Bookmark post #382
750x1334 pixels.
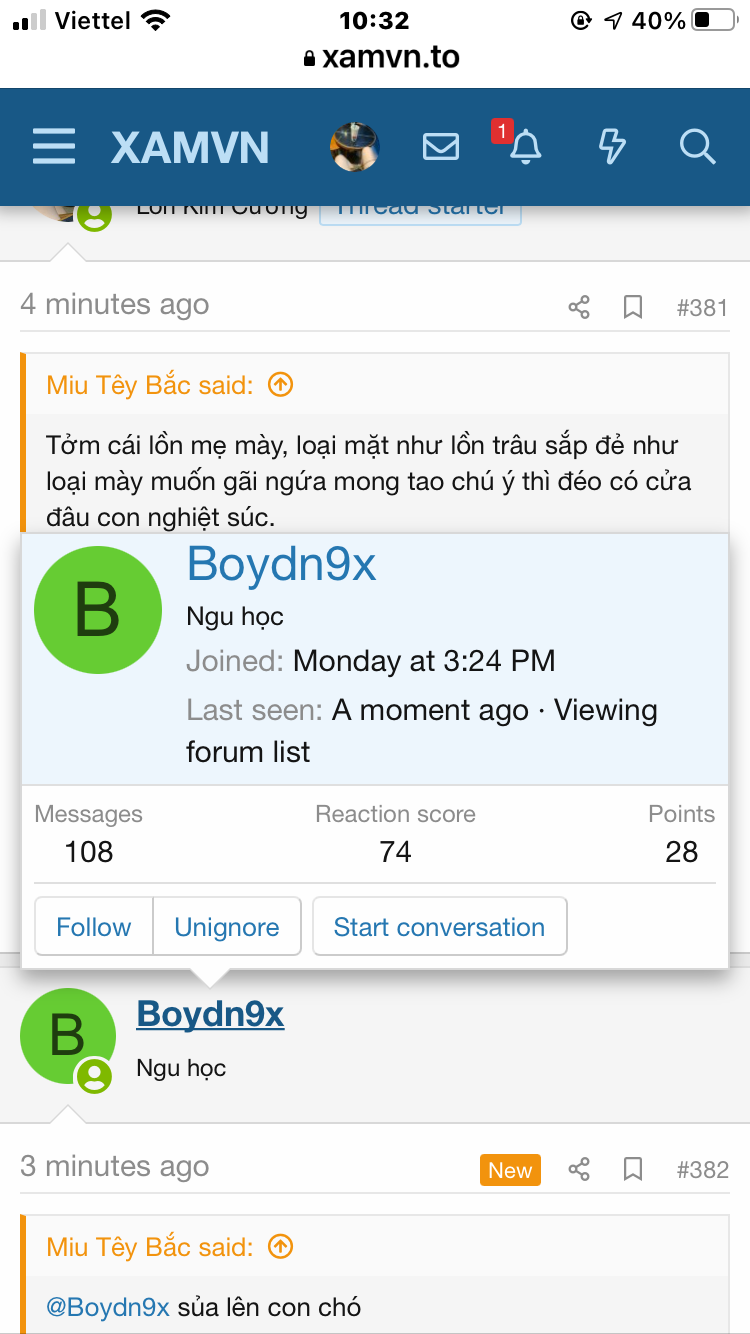coord(633,1169)
